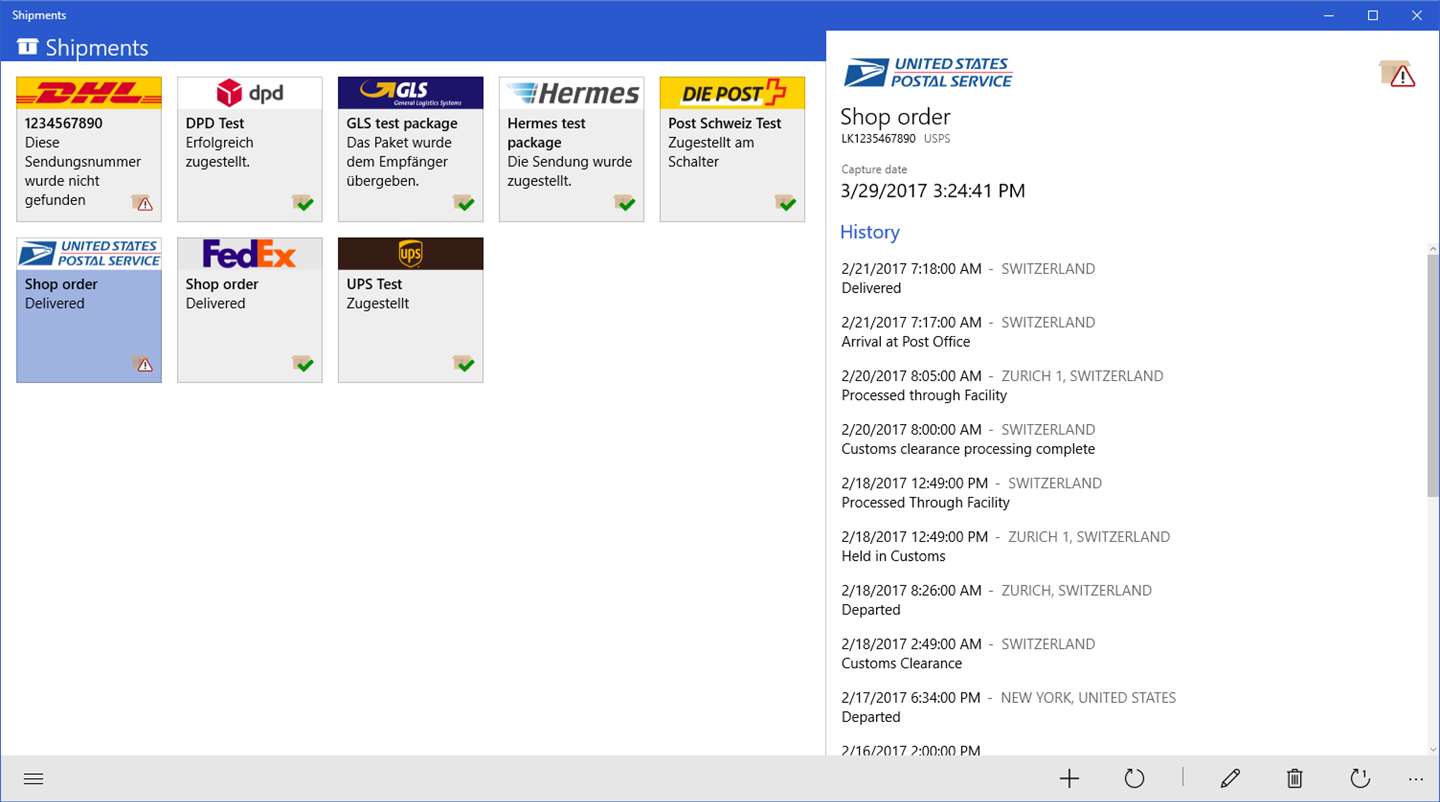Viewport: 1440px width, 802px height.
Task: Select the USPS Shop order tile
Action: tap(89, 310)
